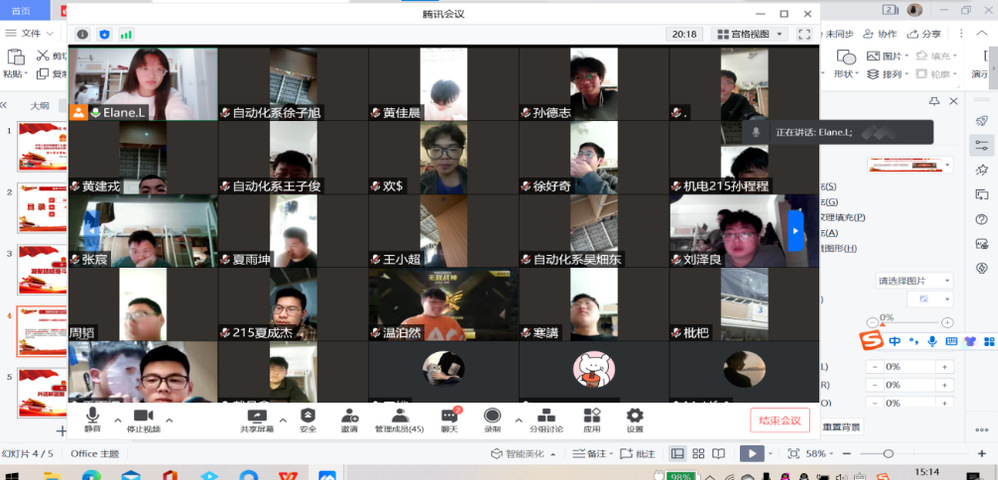998x480 pixels.
Task: Open the Chat panel with notification
Action: click(x=449, y=418)
